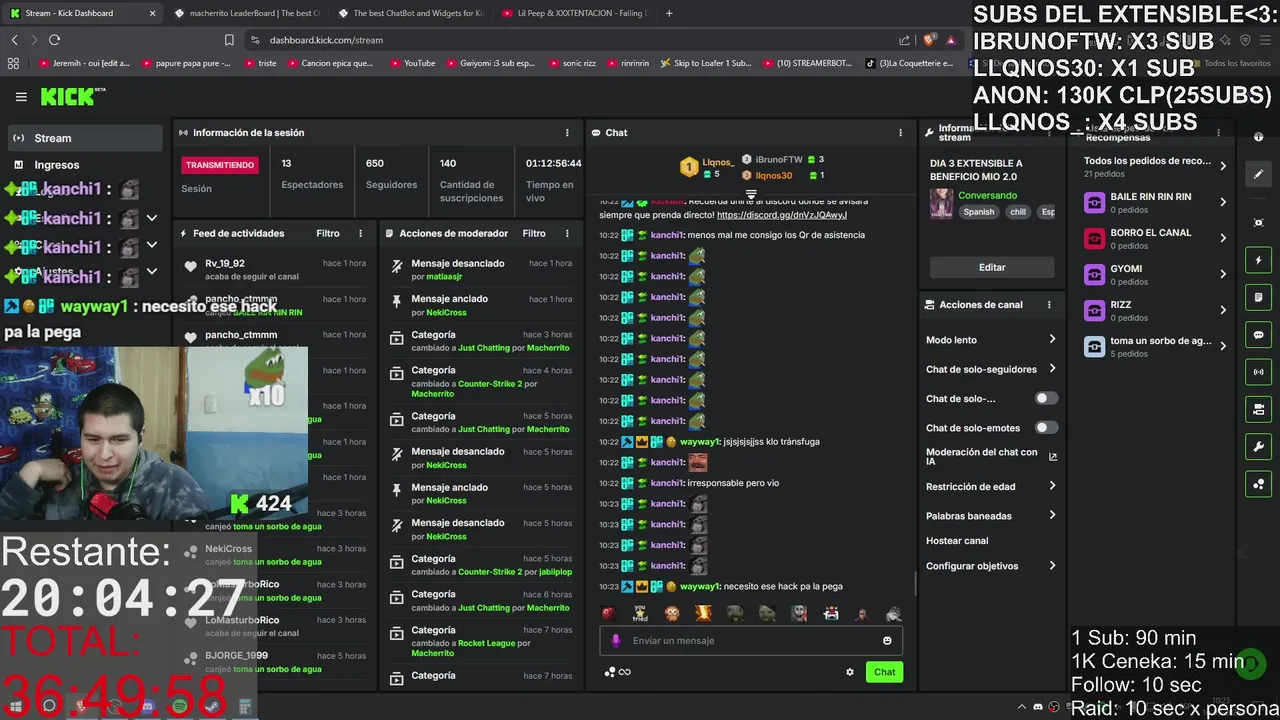
Task: Open Todos los pedidos de recompensas
Action: 1155,166
